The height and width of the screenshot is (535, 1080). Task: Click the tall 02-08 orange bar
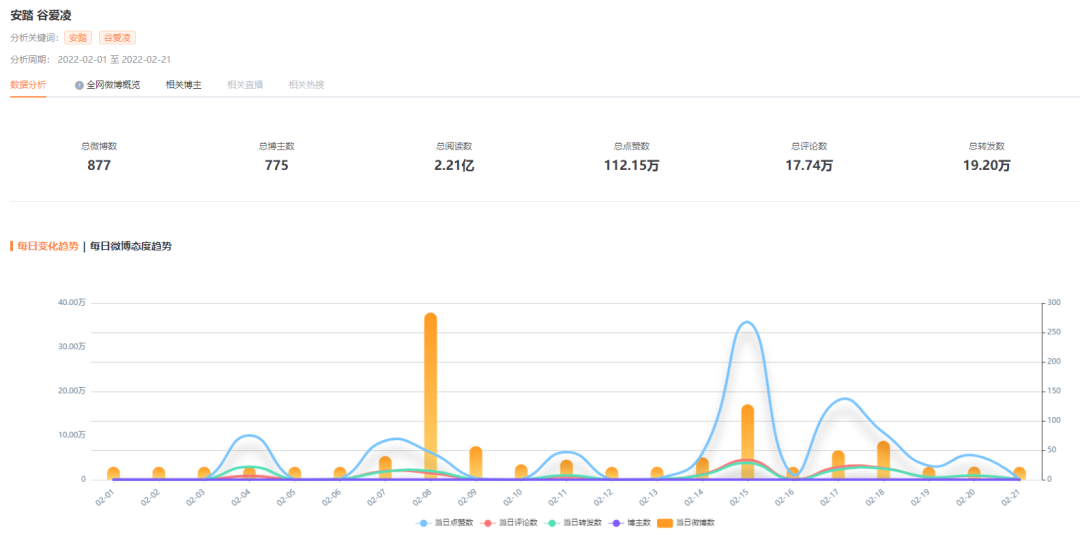(430, 396)
